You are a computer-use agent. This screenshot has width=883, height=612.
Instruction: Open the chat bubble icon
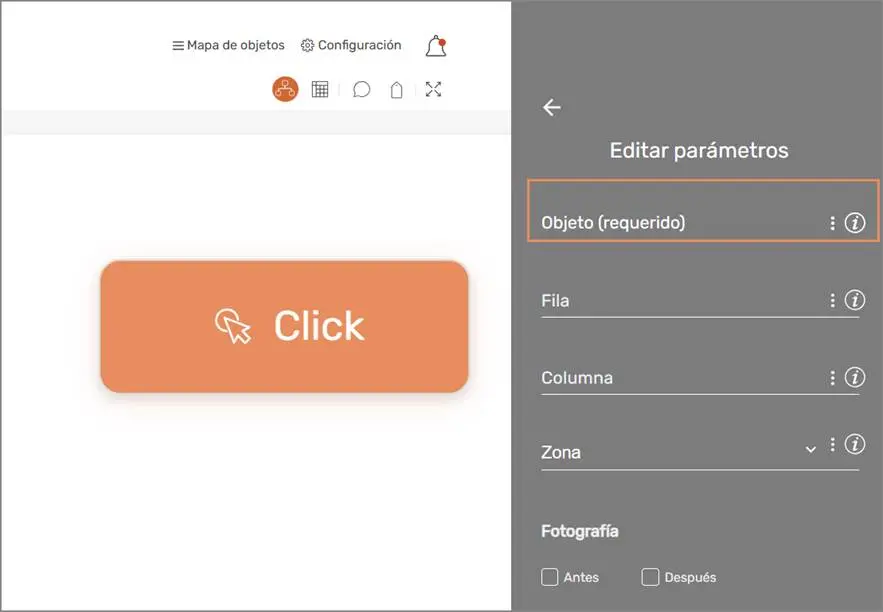(x=361, y=89)
